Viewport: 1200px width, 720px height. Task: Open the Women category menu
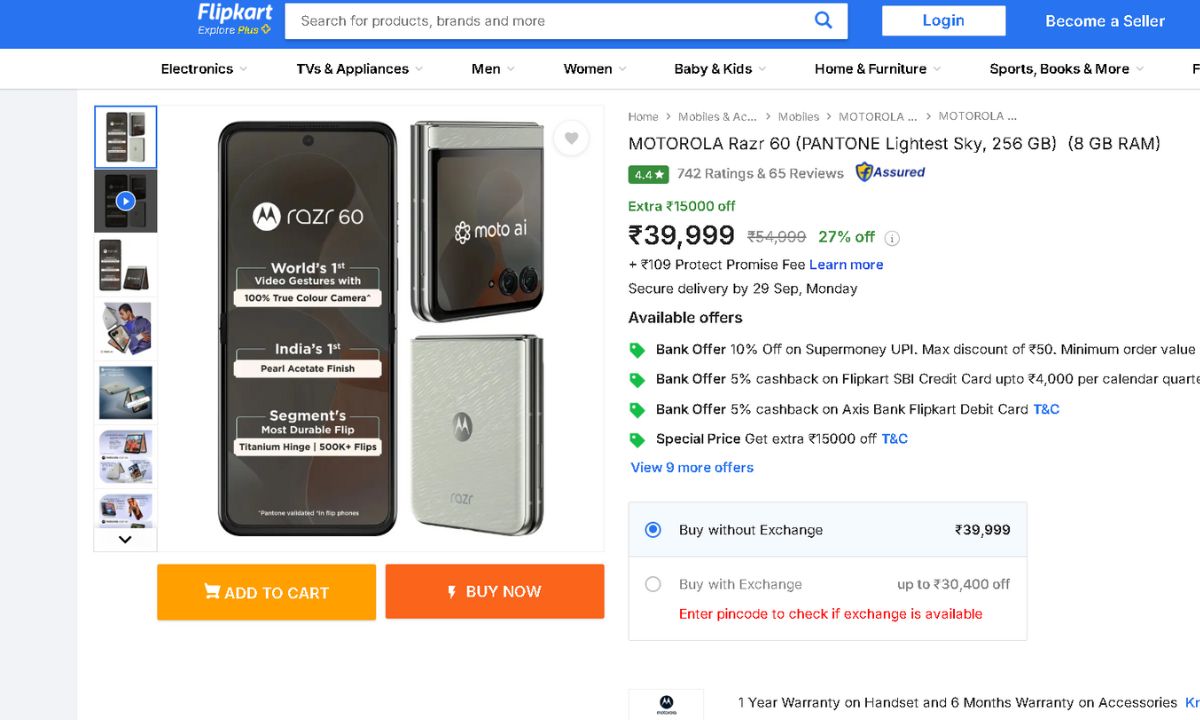pos(595,69)
